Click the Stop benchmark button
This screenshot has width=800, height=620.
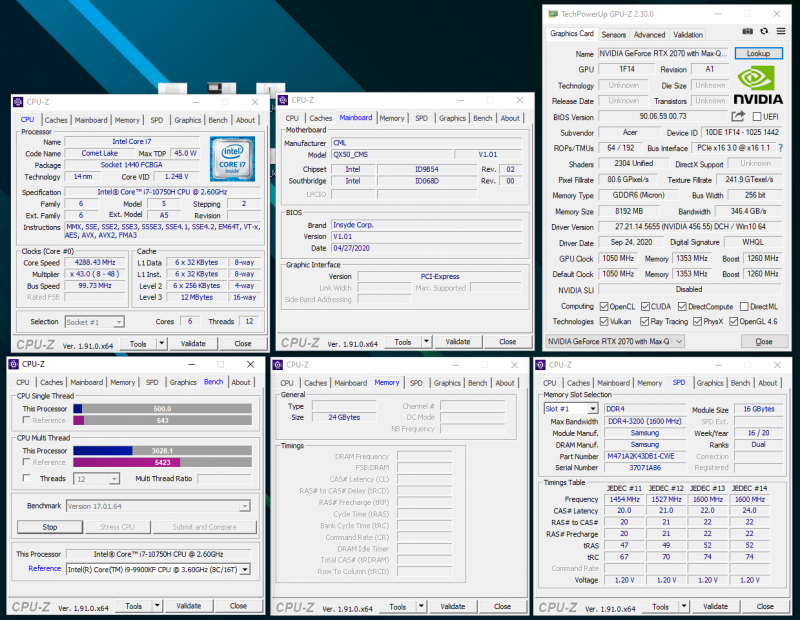coord(49,527)
